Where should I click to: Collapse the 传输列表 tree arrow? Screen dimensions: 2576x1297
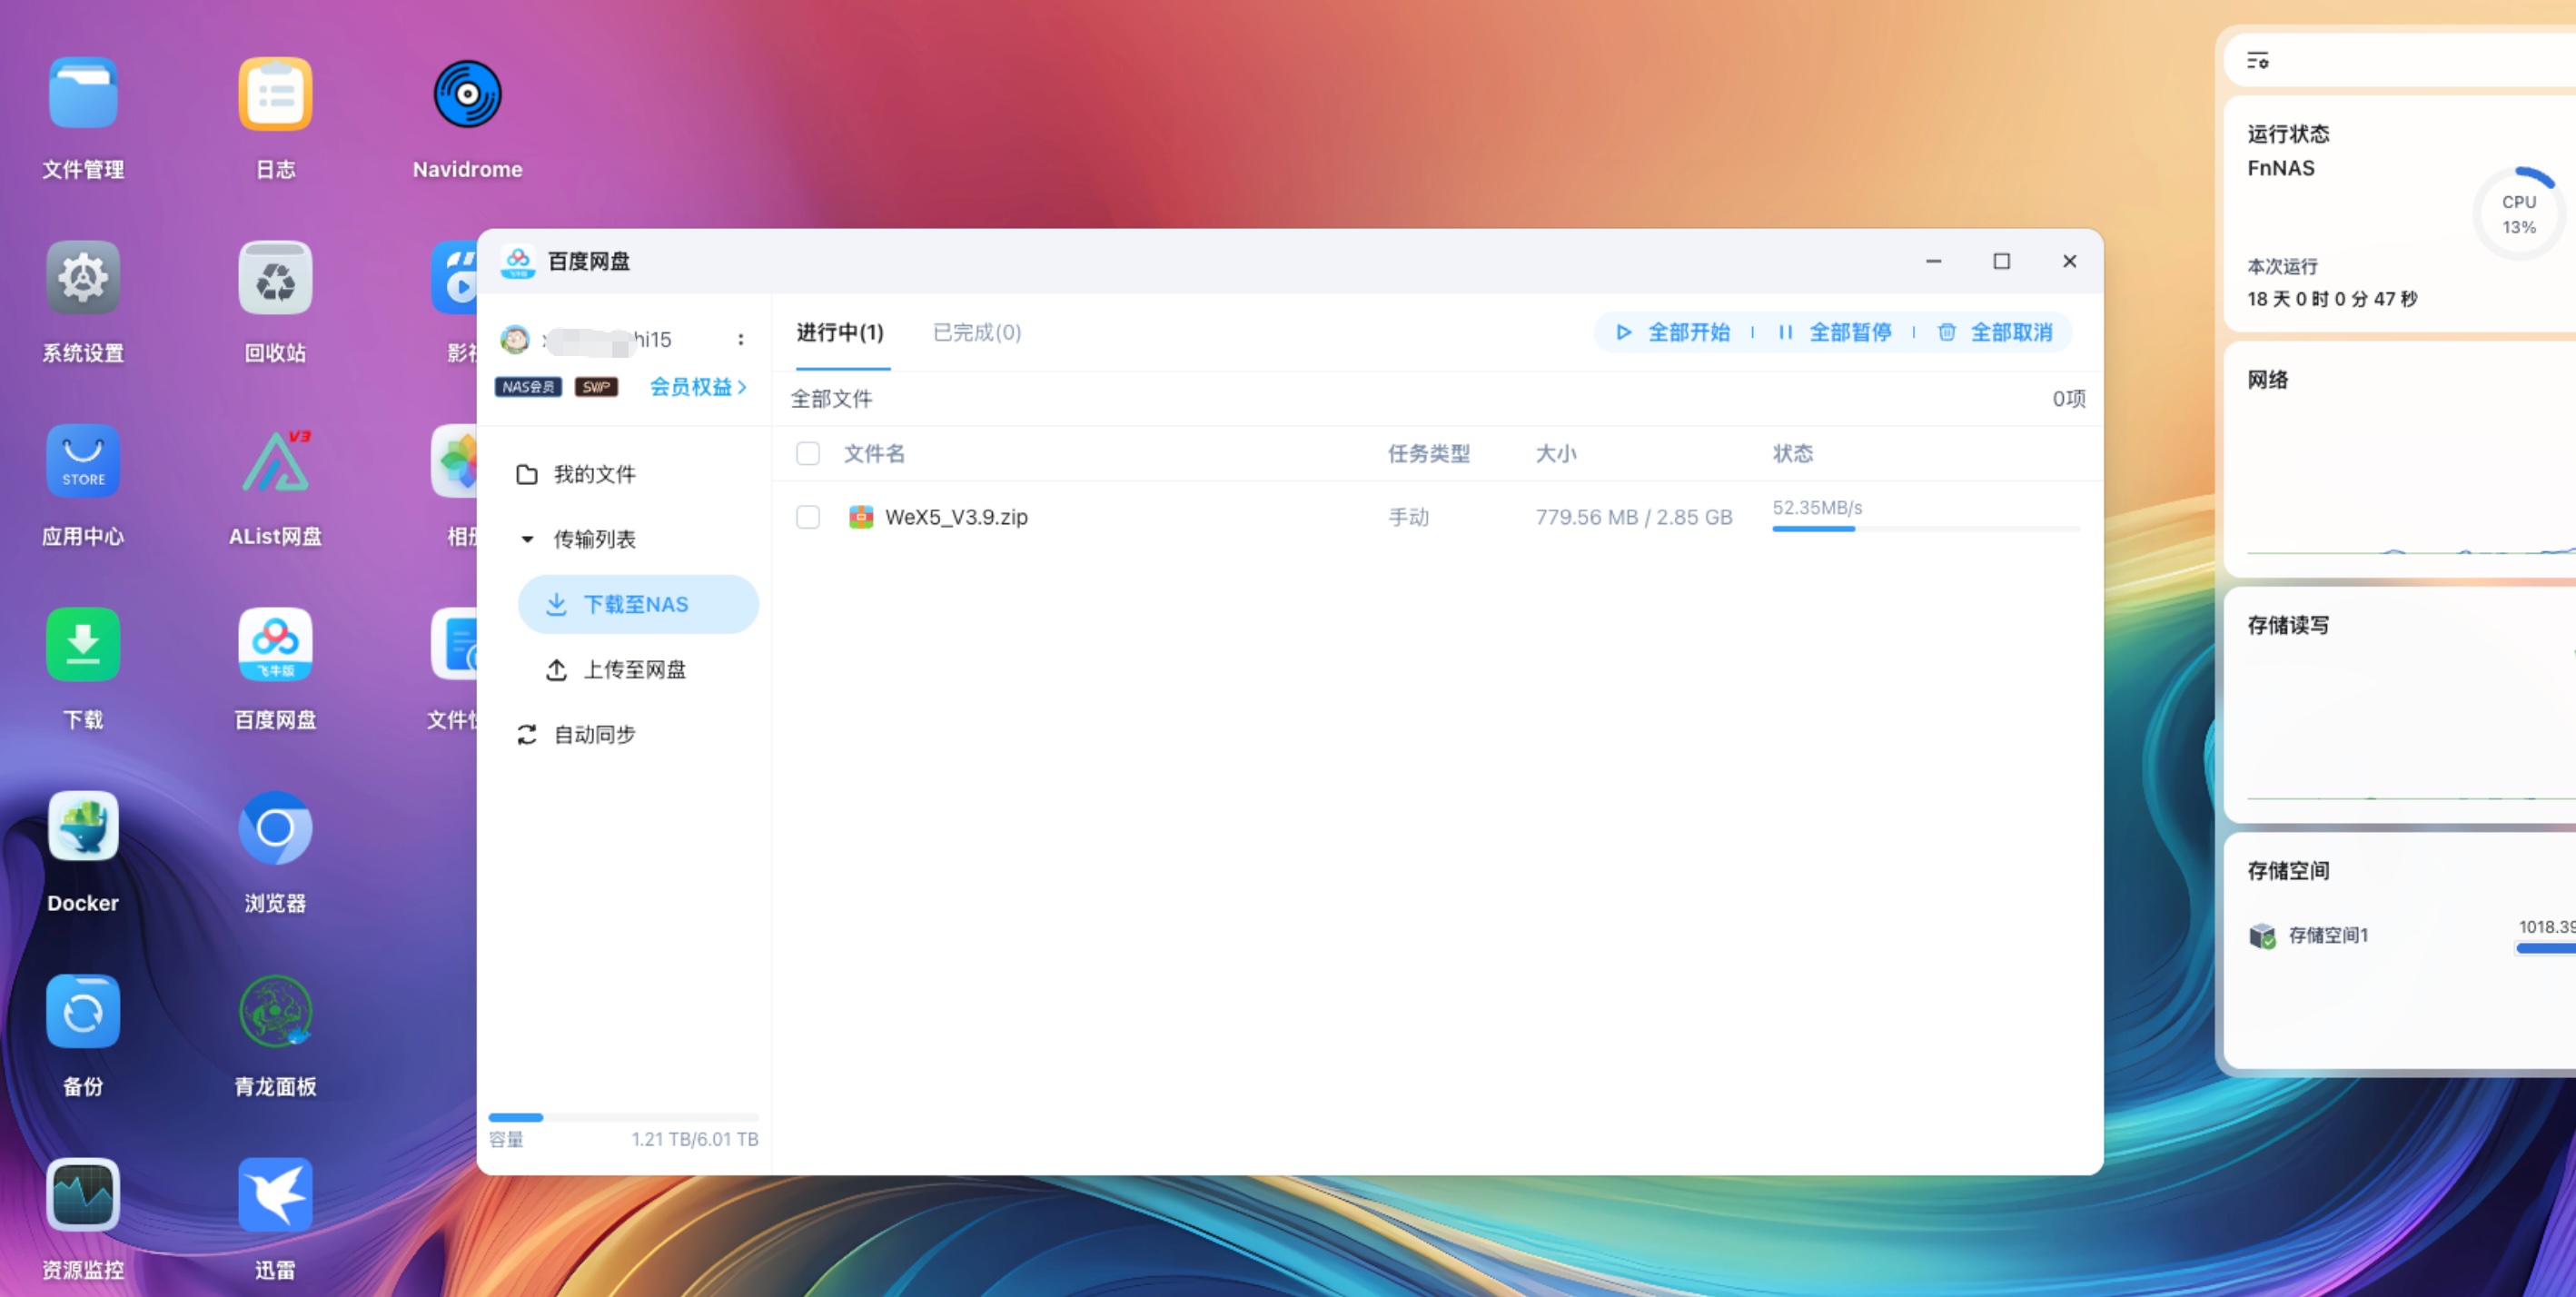point(527,540)
